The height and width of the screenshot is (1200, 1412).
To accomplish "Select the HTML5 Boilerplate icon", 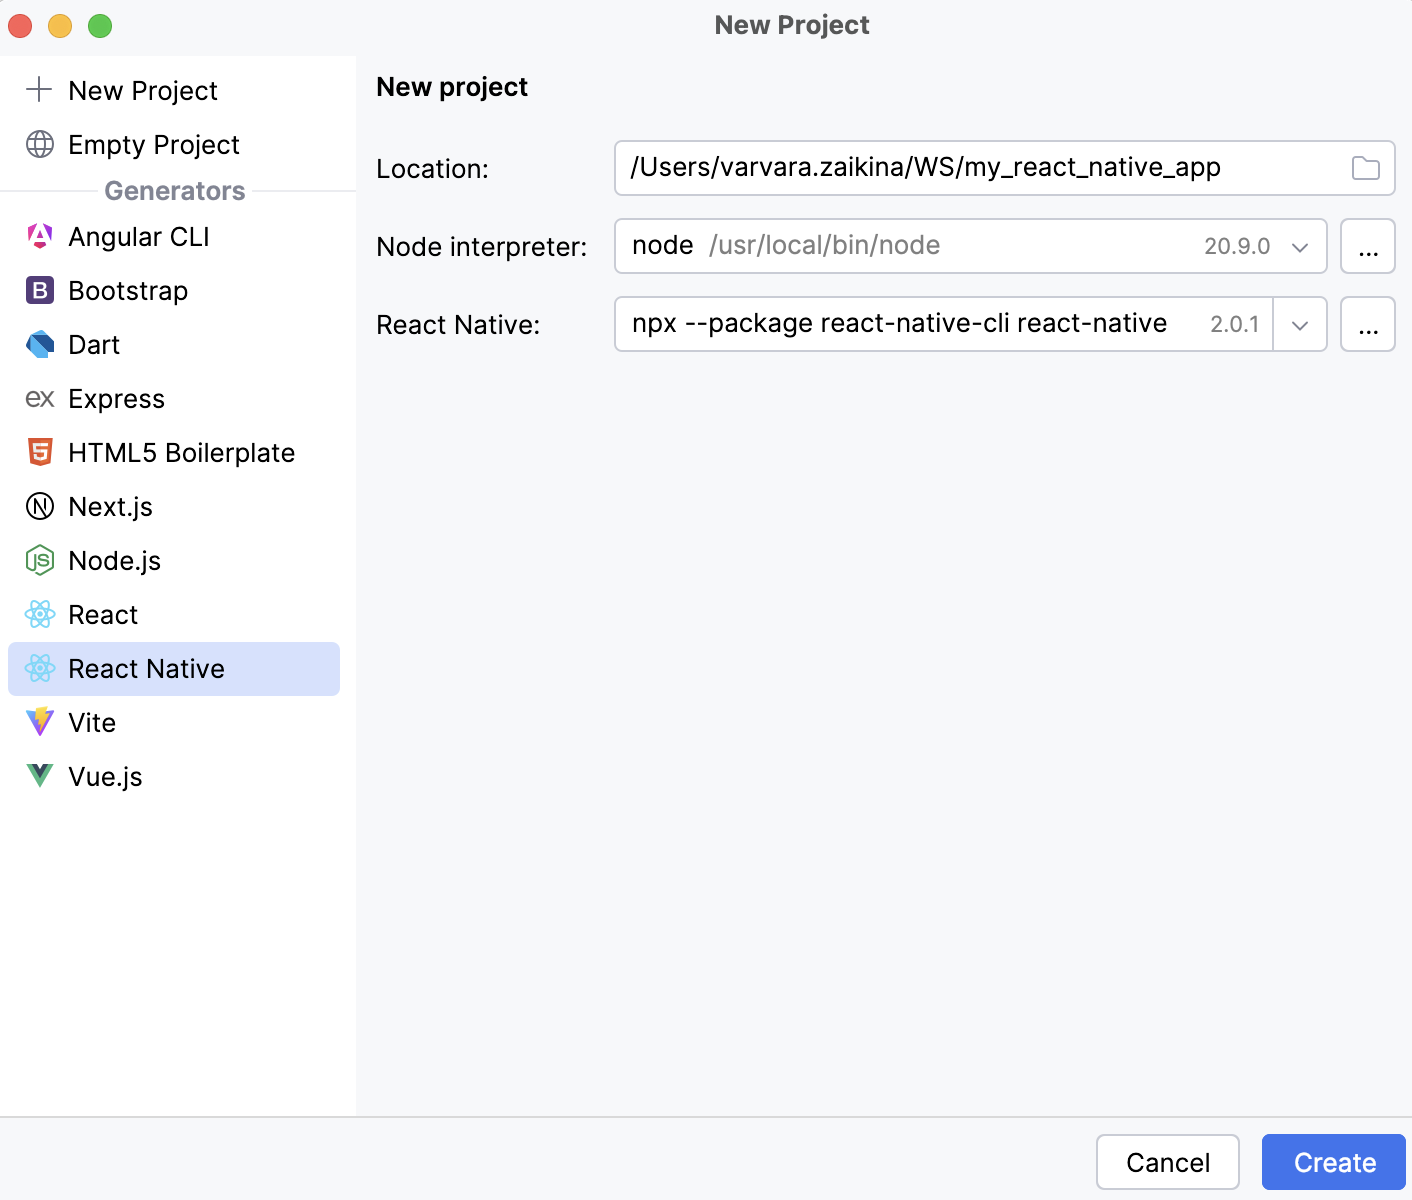I will pyautogui.click(x=39, y=452).
